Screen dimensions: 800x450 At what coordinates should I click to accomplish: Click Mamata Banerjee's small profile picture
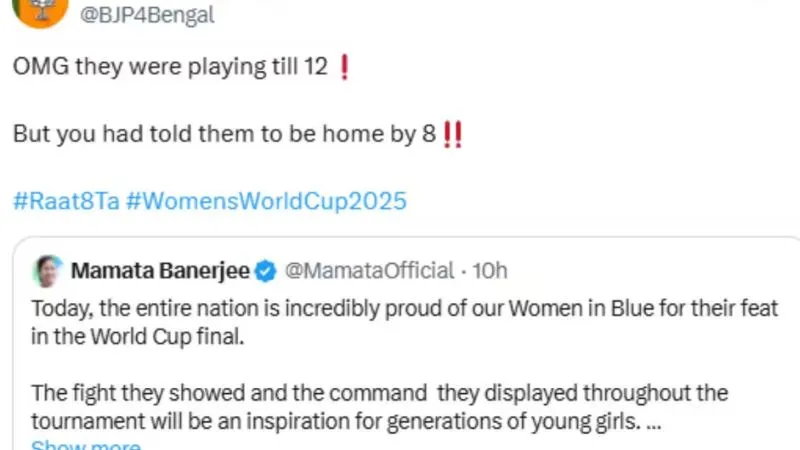coord(47,270)
